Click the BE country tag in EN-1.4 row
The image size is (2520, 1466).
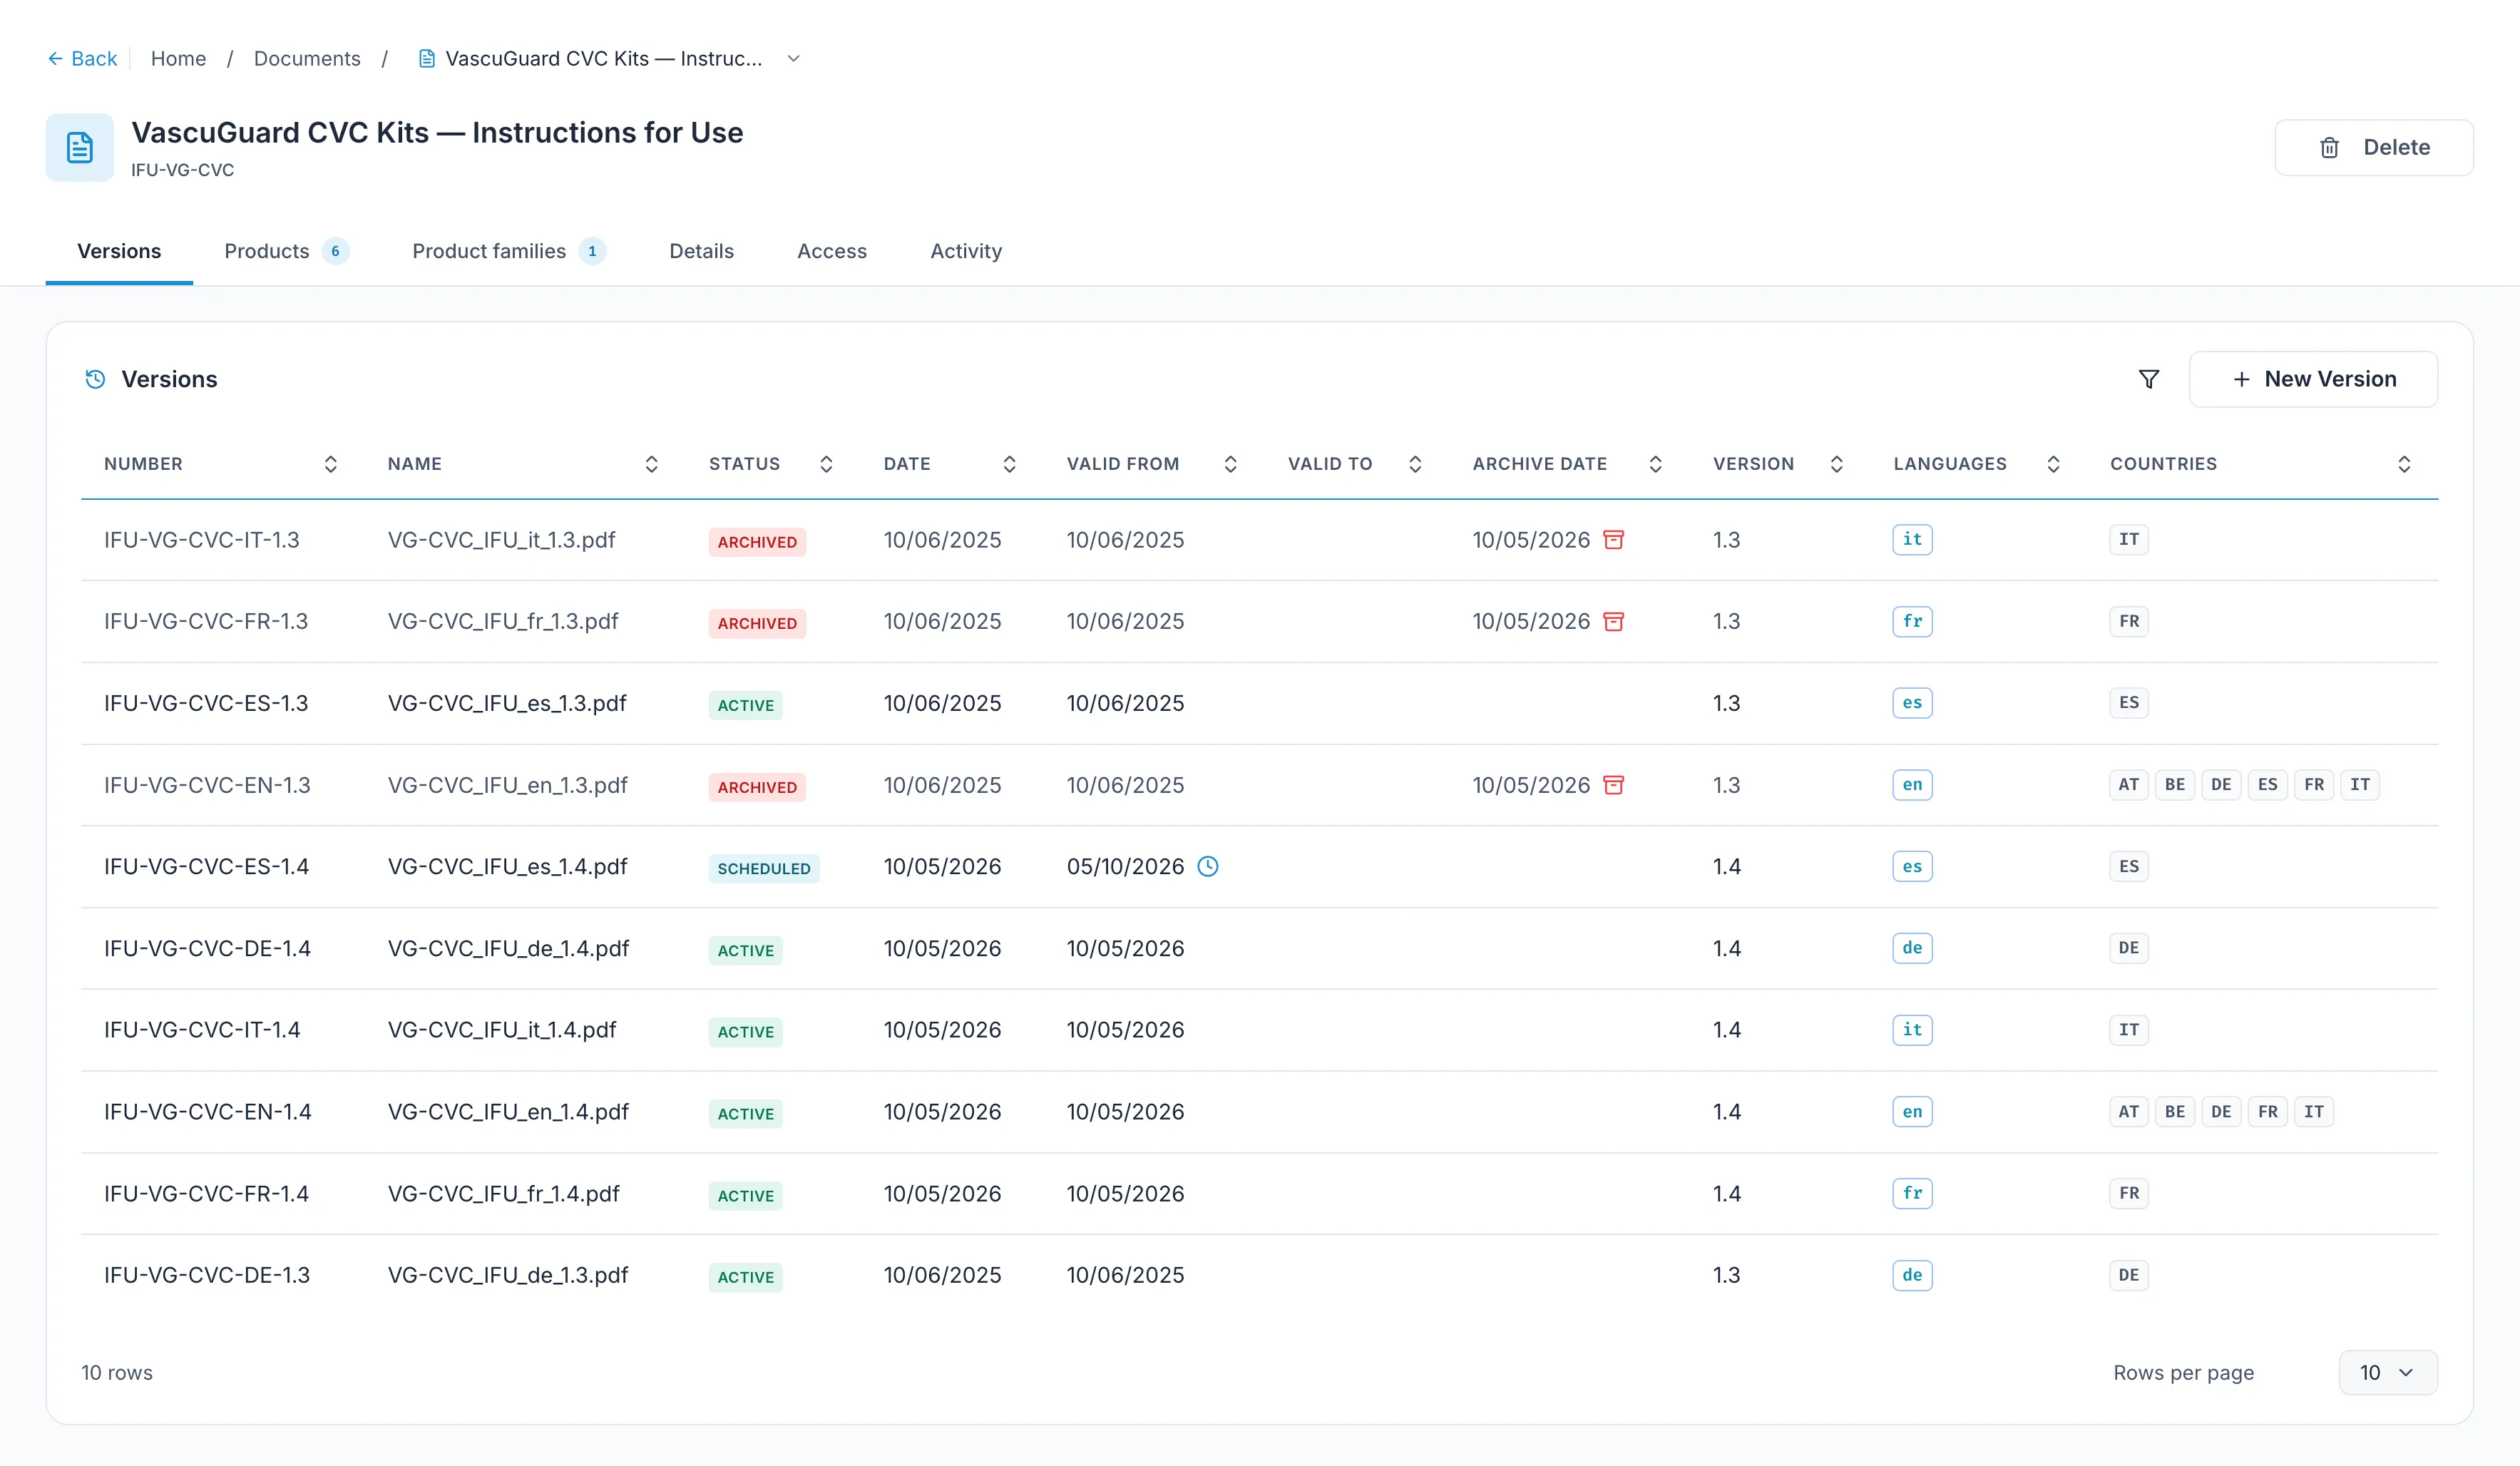(2175, 1112)
